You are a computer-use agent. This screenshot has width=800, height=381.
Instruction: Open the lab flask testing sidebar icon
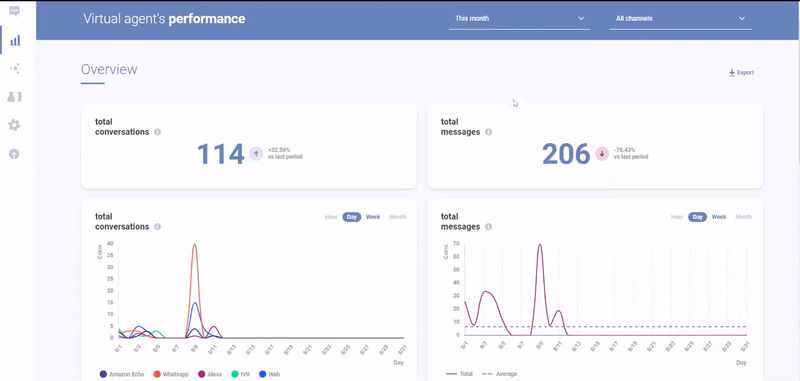pyautogui.click(x=14, y=96)
